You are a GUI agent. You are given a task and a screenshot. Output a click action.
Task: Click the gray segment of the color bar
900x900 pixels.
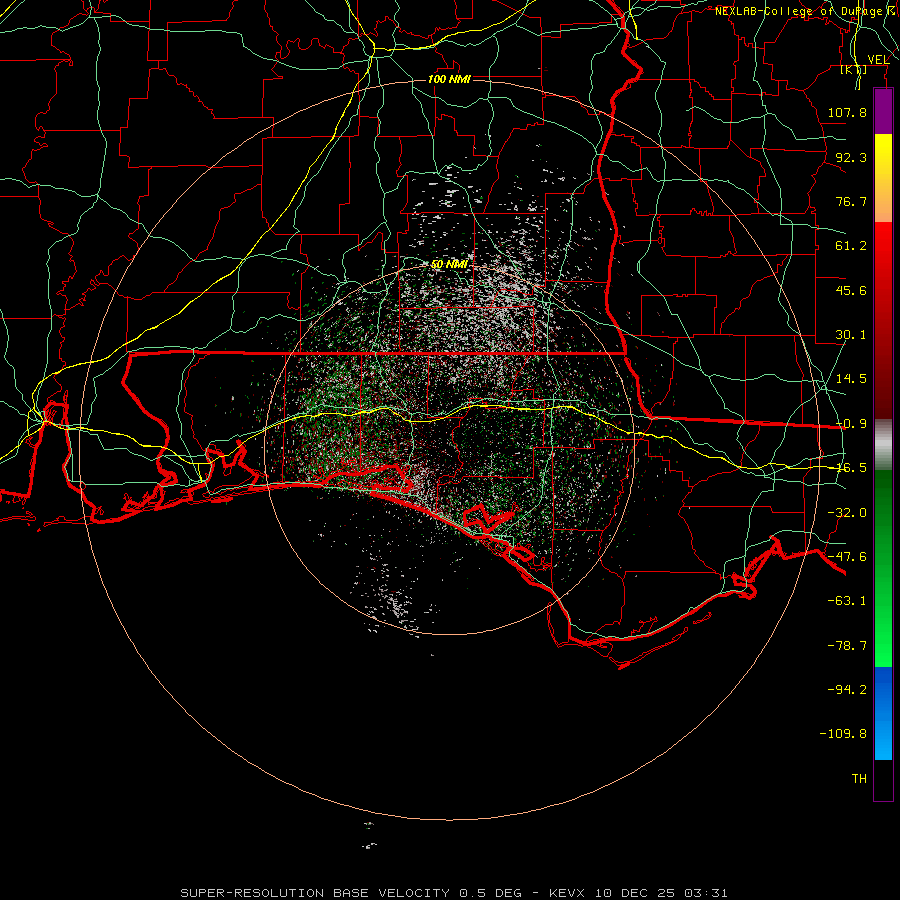pyautogui.click(x=883, y=445)
